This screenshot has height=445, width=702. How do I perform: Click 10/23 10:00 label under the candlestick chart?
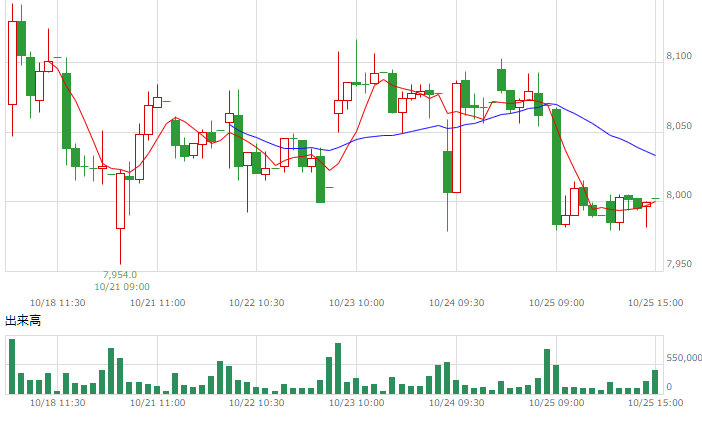pyautogui.click(x=356, y=303)
